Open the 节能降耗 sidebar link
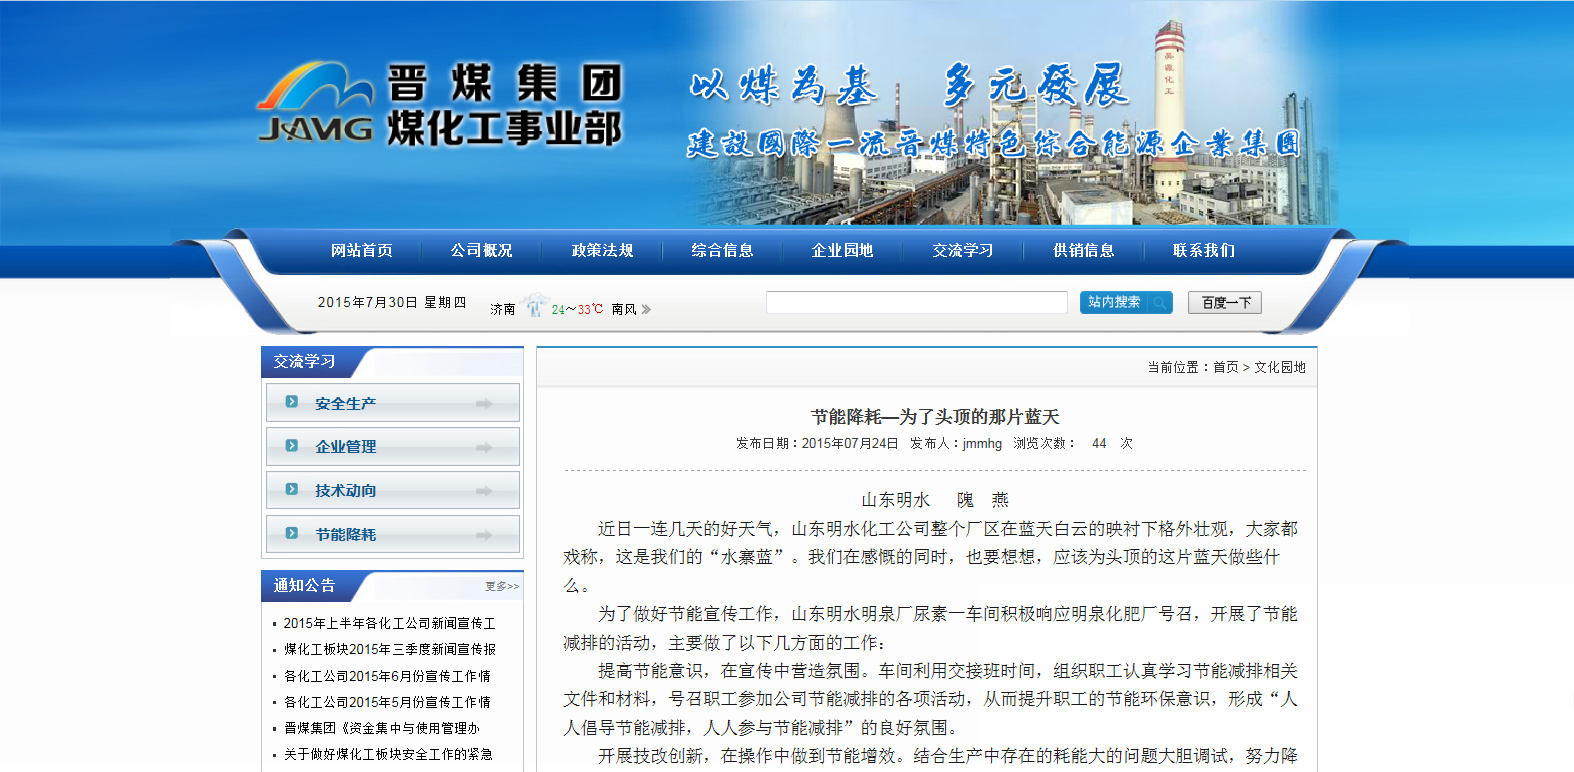 tap(345, 535)
